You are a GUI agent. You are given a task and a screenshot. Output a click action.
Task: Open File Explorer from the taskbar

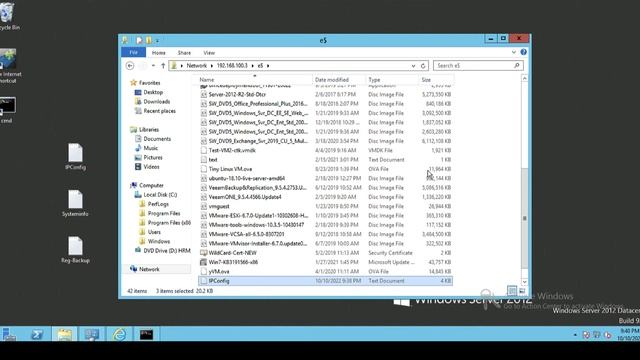pos(64,334)
